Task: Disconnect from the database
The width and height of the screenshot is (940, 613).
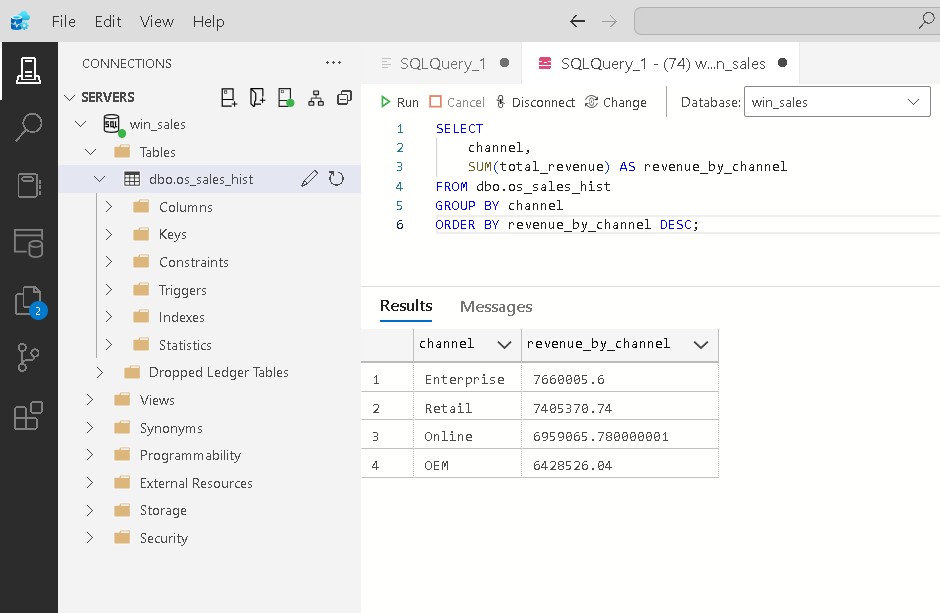Action: point(535,102)
